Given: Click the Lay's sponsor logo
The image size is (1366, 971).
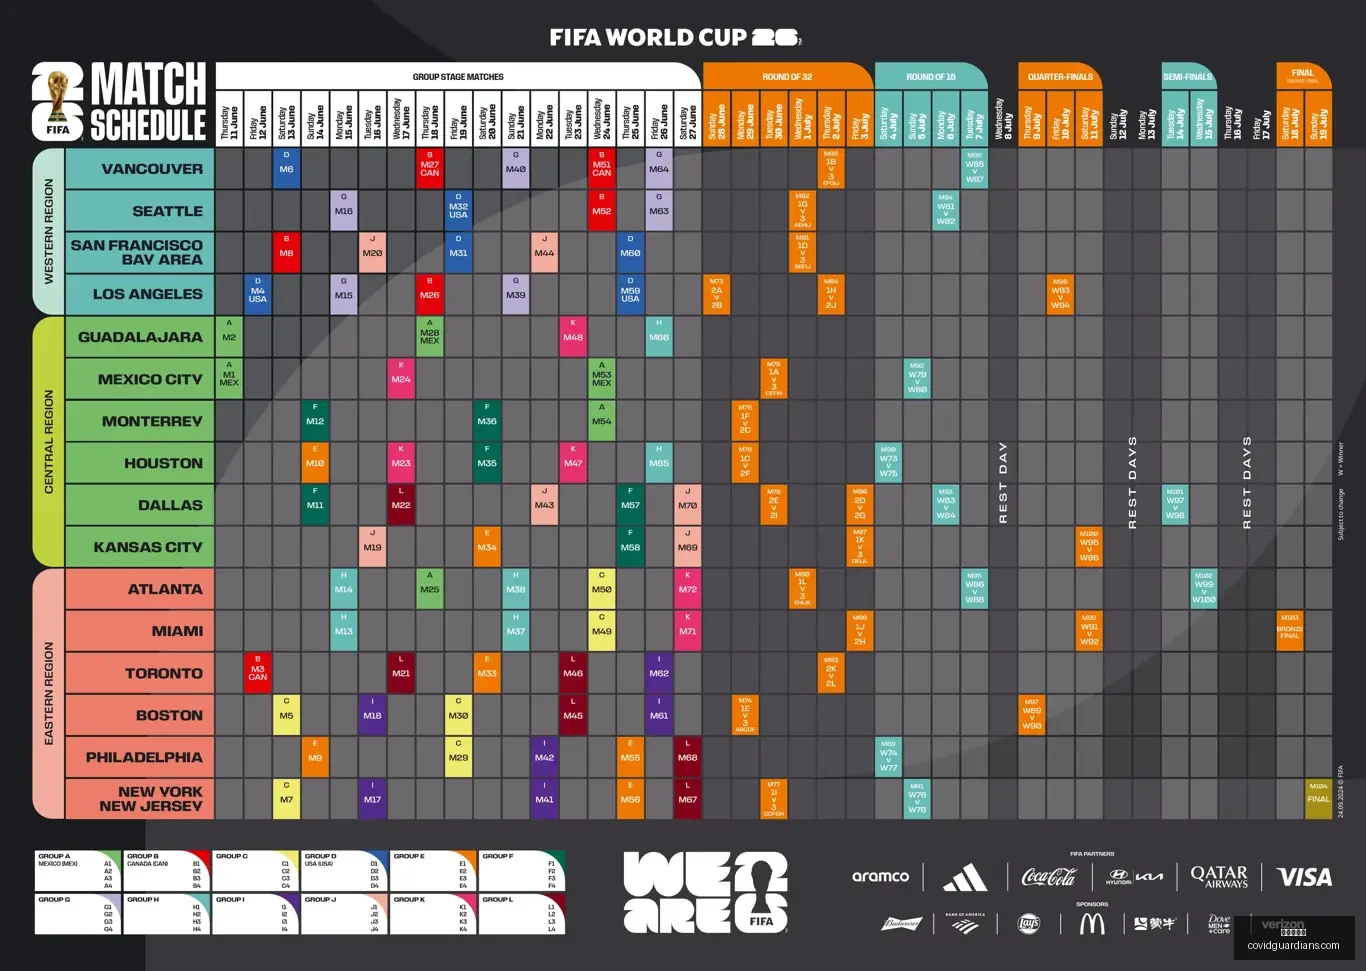Looking at the screenshot, I should (x=1028, y=924).
